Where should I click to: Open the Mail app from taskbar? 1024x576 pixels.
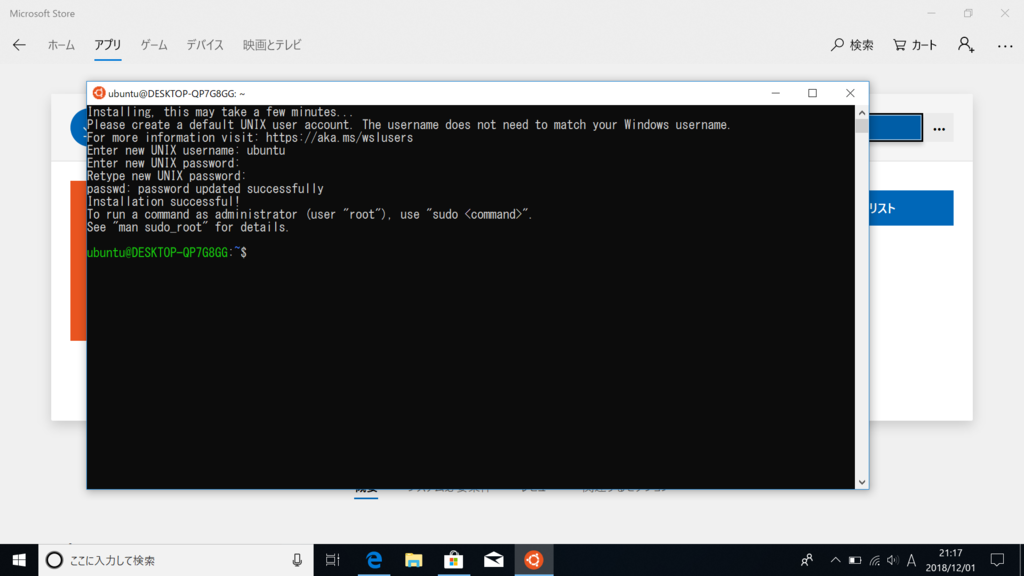tap(494, 560)
